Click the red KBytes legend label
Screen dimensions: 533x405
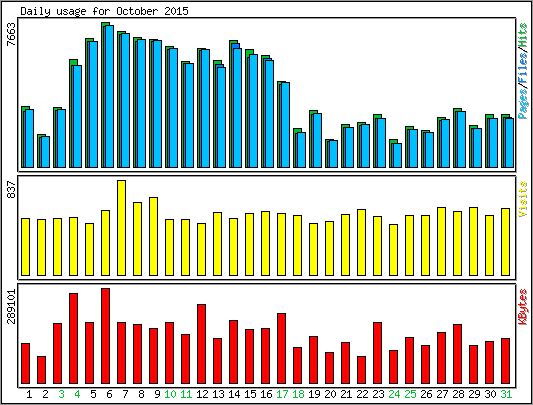[x=523, y=307]
